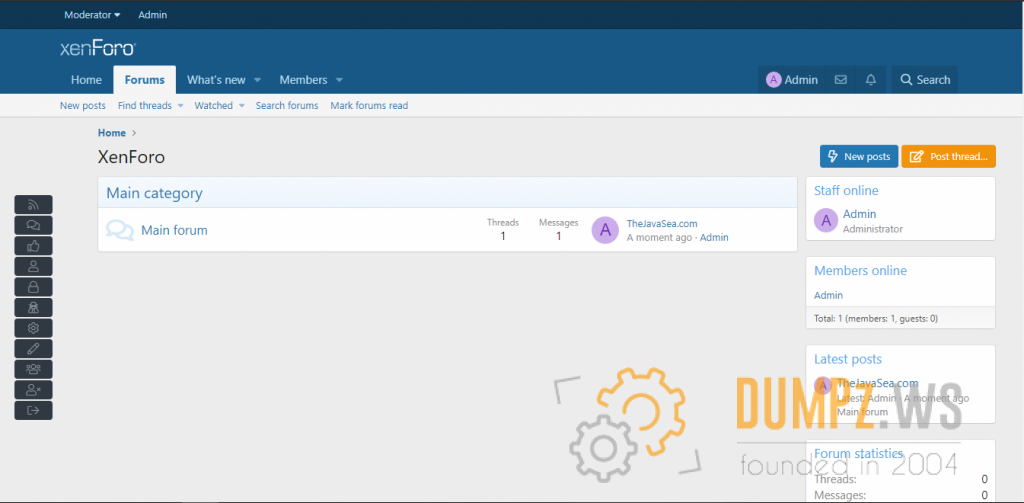
Task: Click Mark forums read link
Action: (x=369, y=106)
